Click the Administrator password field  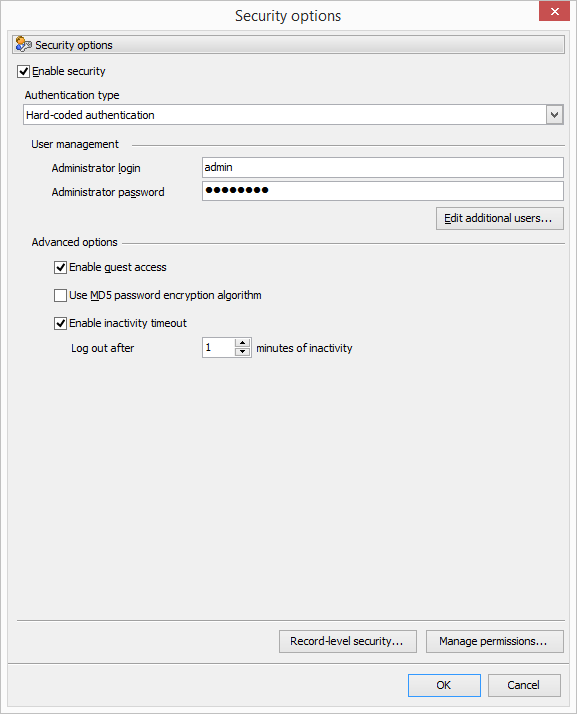pyautogui.click(x=383, y=191)
